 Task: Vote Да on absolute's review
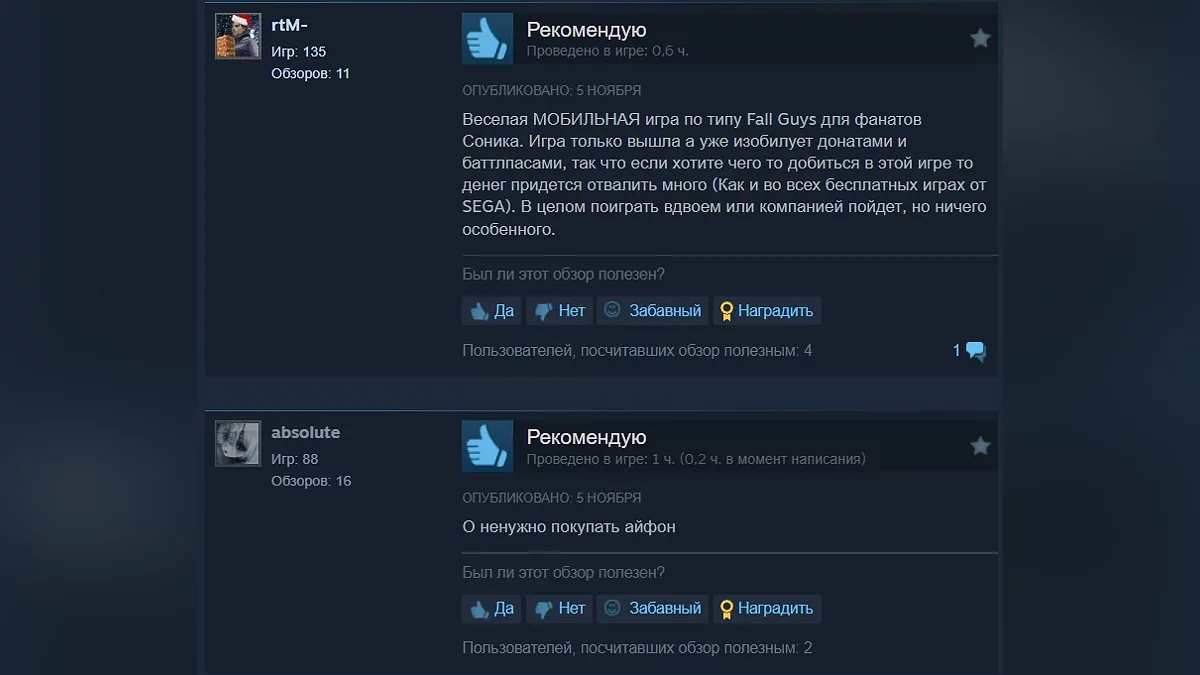pos(492,608)
